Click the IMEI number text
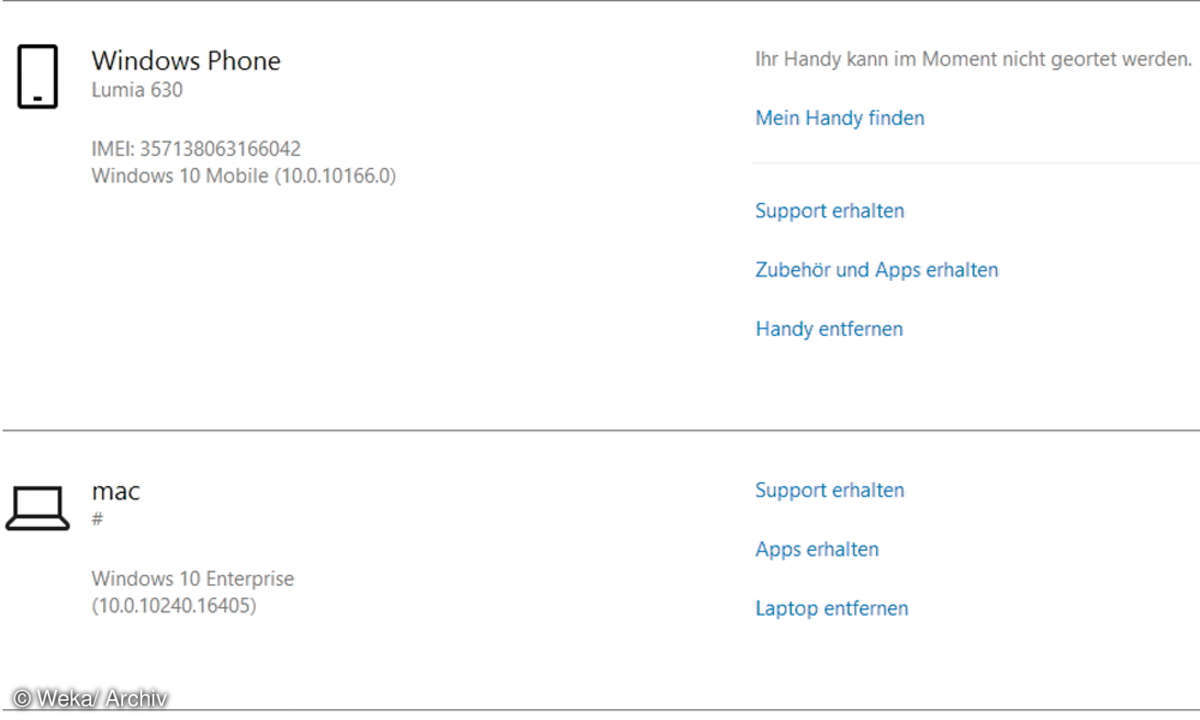Screen dimensions: 1200x720 point(196,149)
